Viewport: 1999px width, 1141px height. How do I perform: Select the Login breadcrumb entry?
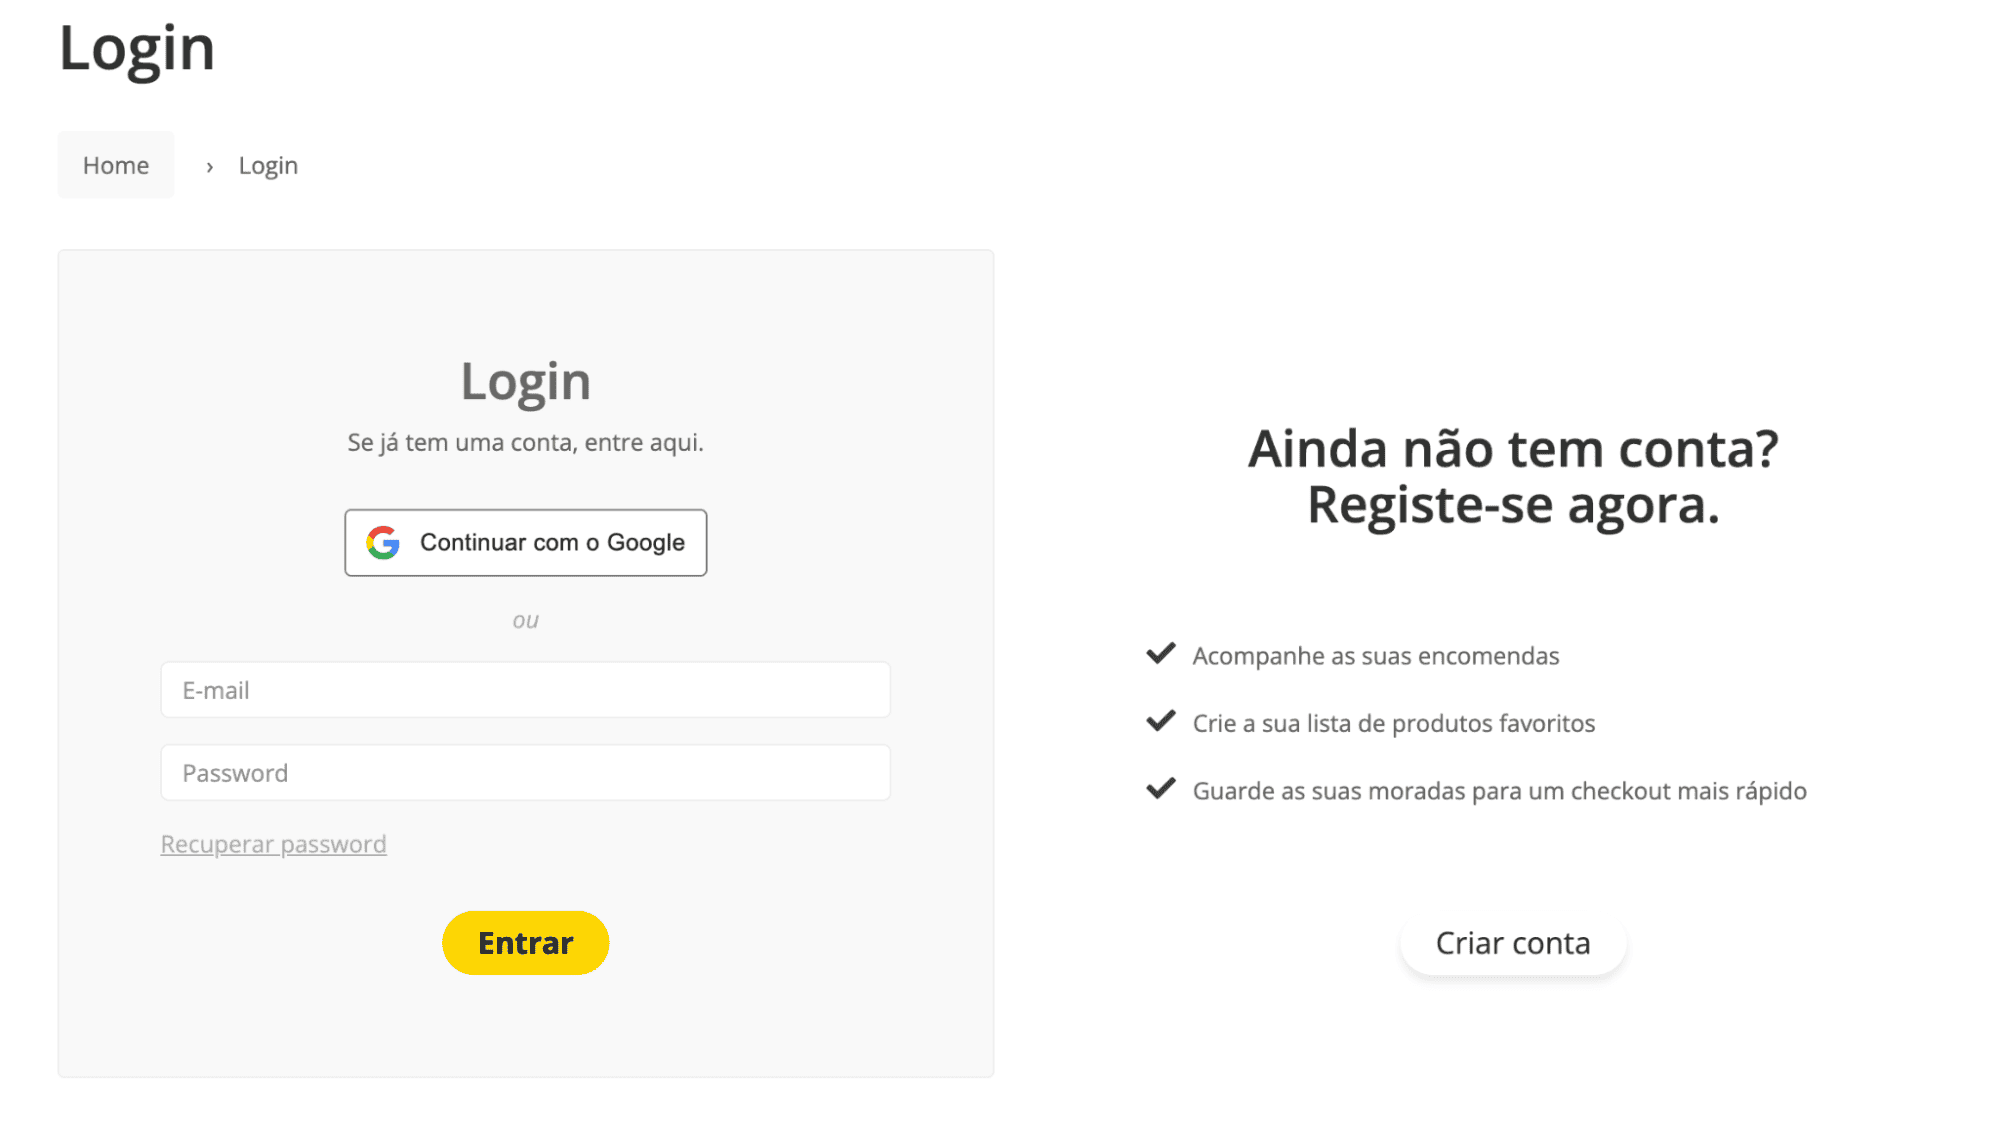[267, 164]
